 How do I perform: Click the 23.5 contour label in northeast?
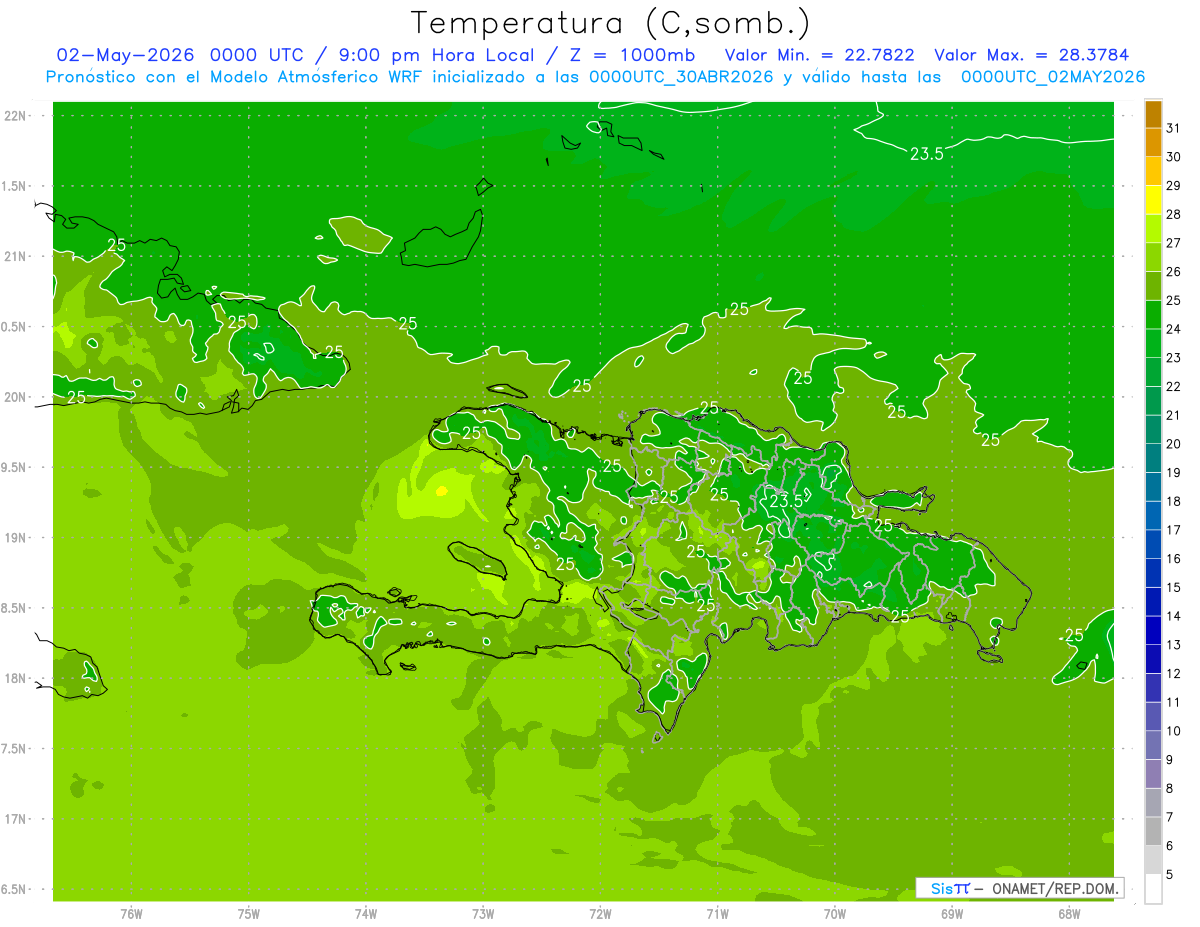coord(927,153)
